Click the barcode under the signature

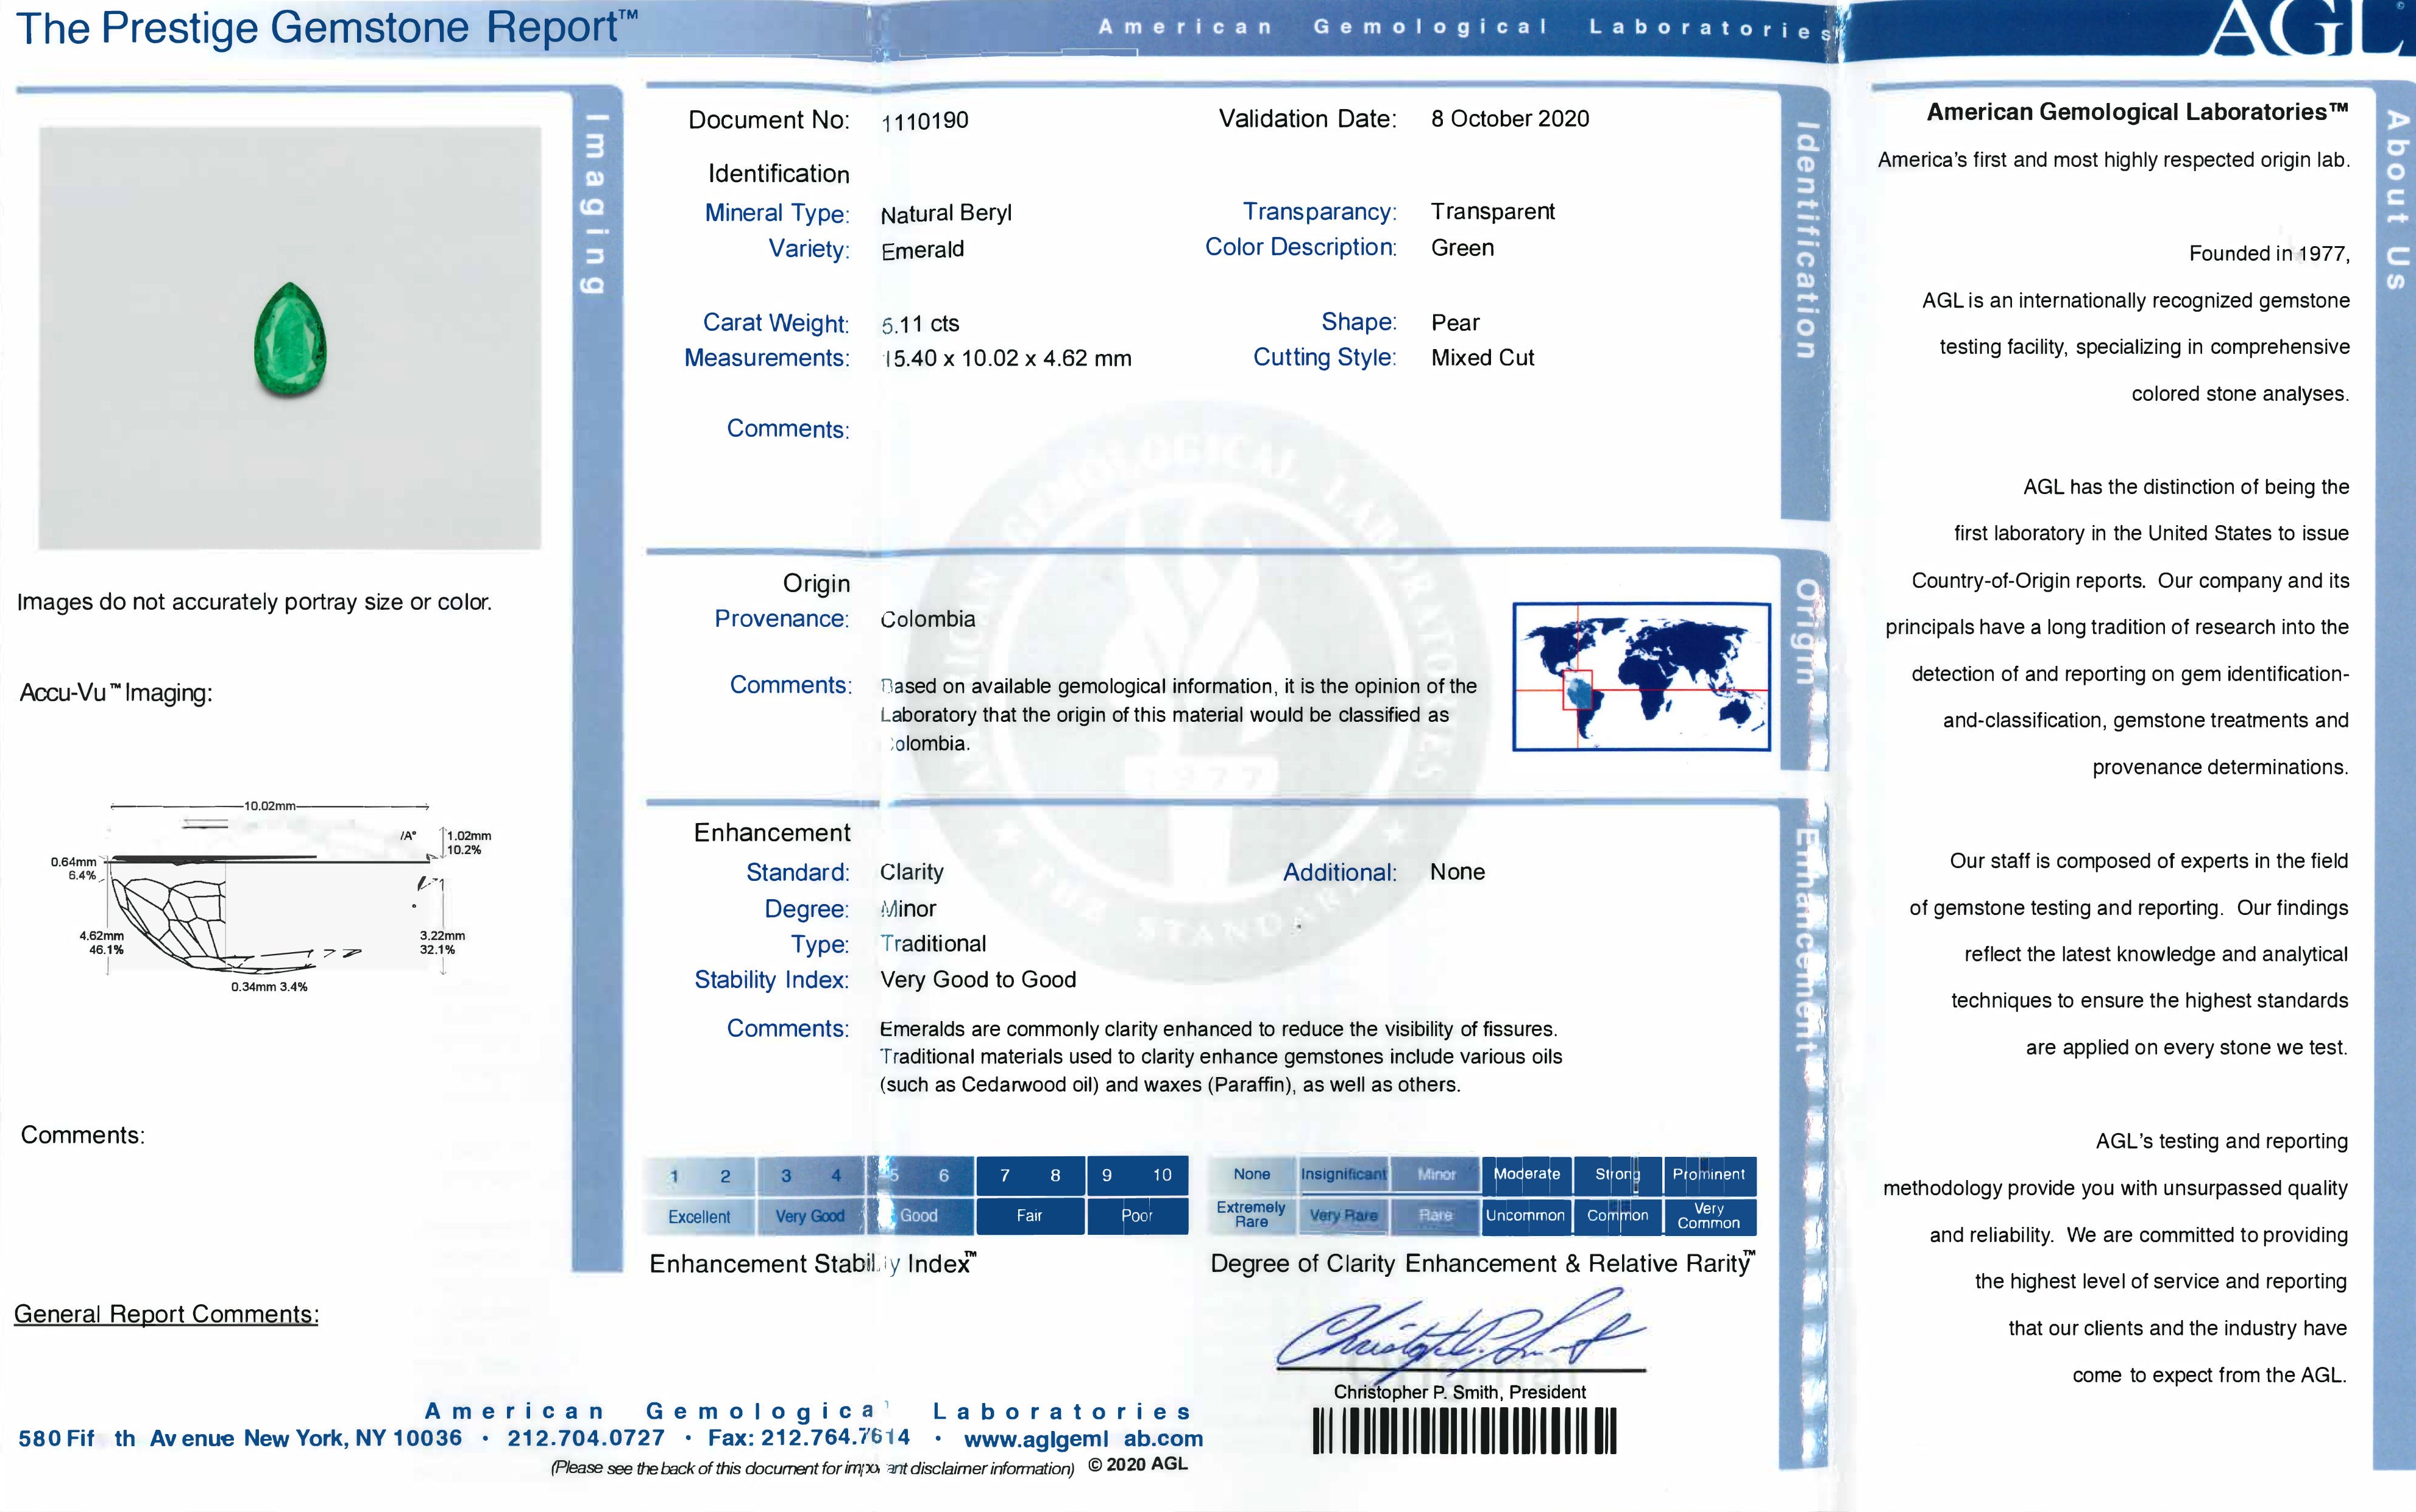[x=1464, y=1431]
